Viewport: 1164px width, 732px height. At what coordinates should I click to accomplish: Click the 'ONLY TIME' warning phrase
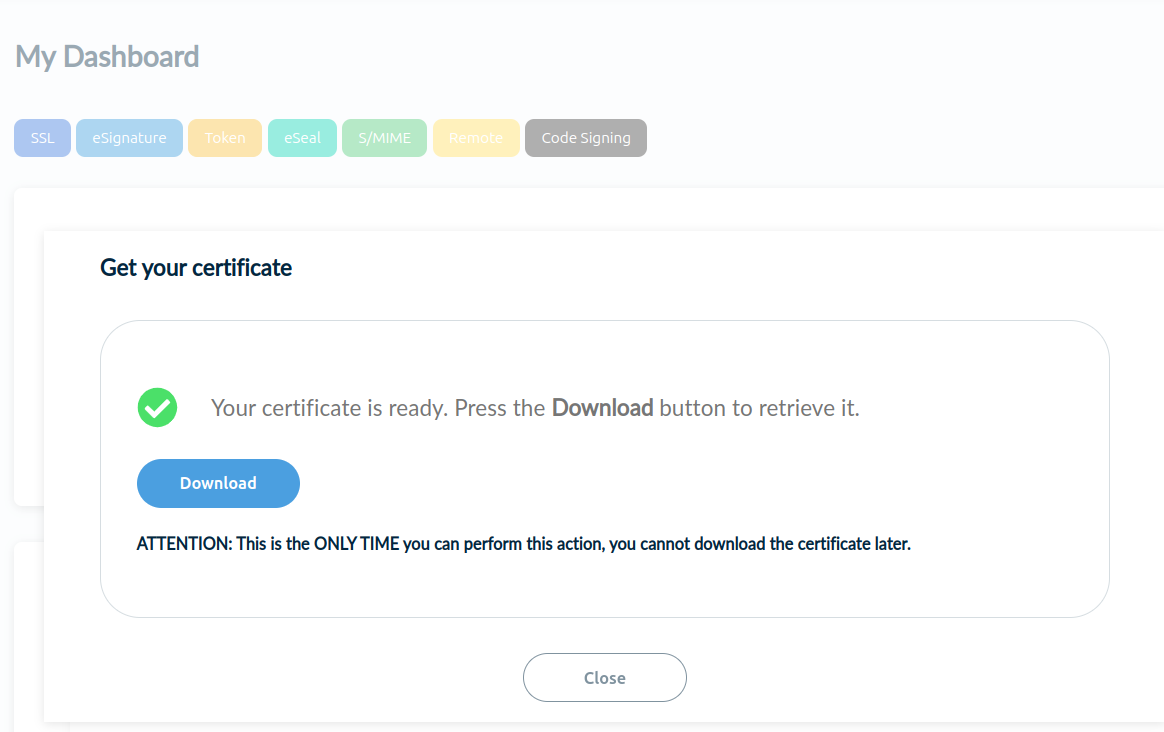(x=356, y=545)
